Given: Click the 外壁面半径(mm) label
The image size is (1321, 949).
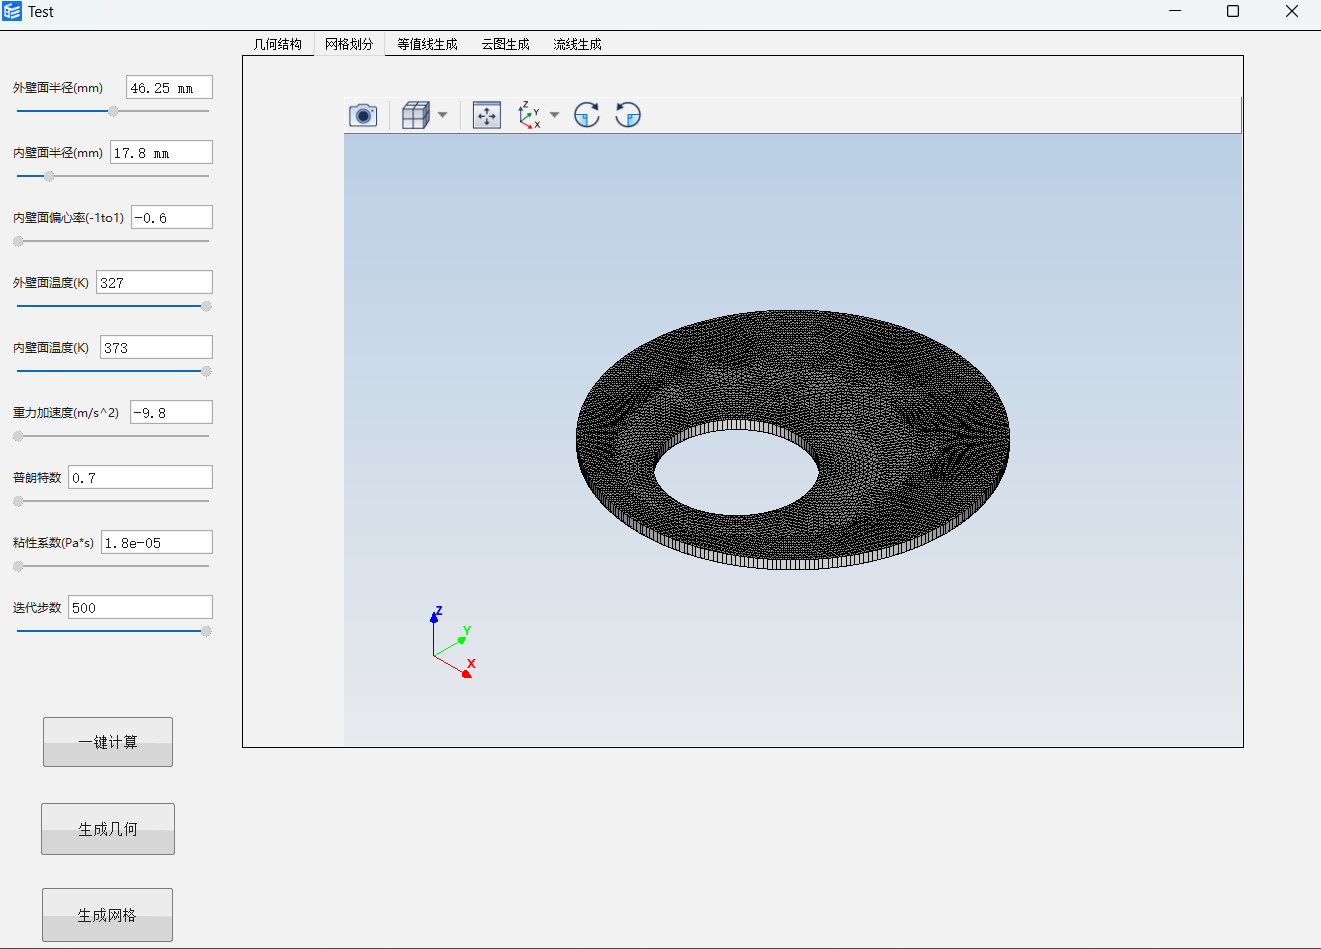Looking at the screenshot, I should coord(58,88).
